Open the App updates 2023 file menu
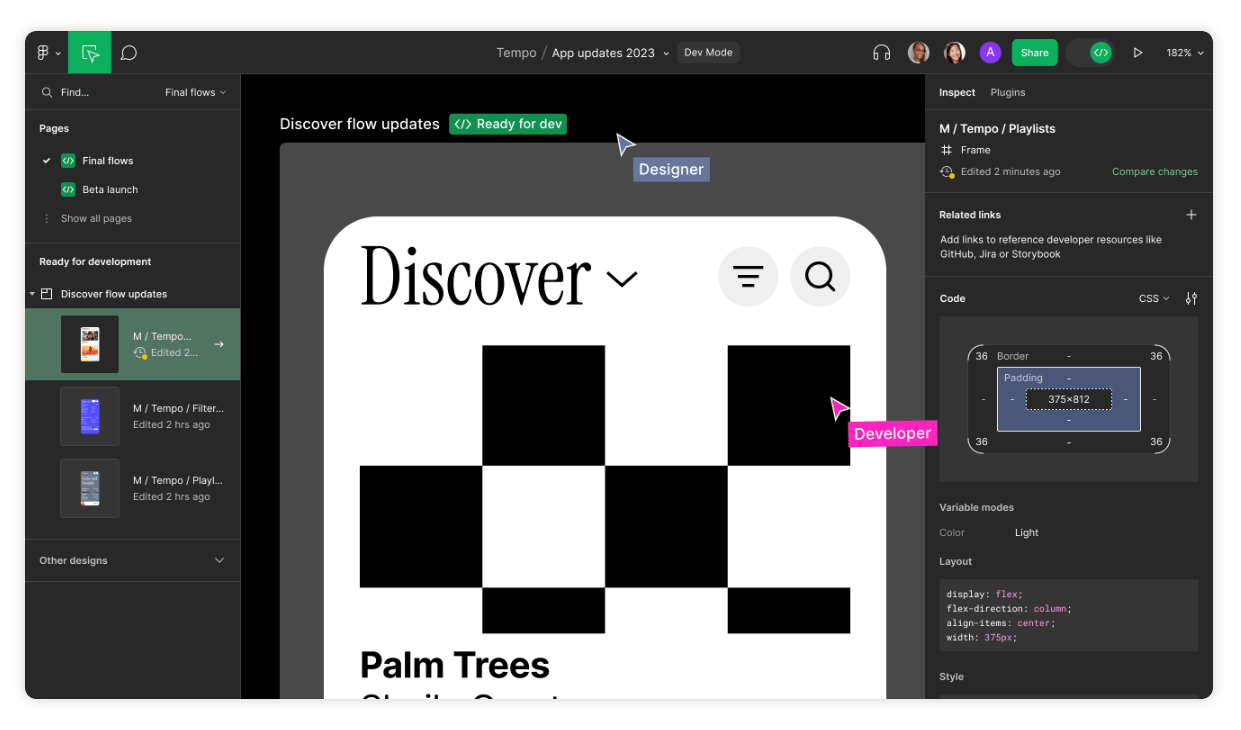 (x=610, y=53)
